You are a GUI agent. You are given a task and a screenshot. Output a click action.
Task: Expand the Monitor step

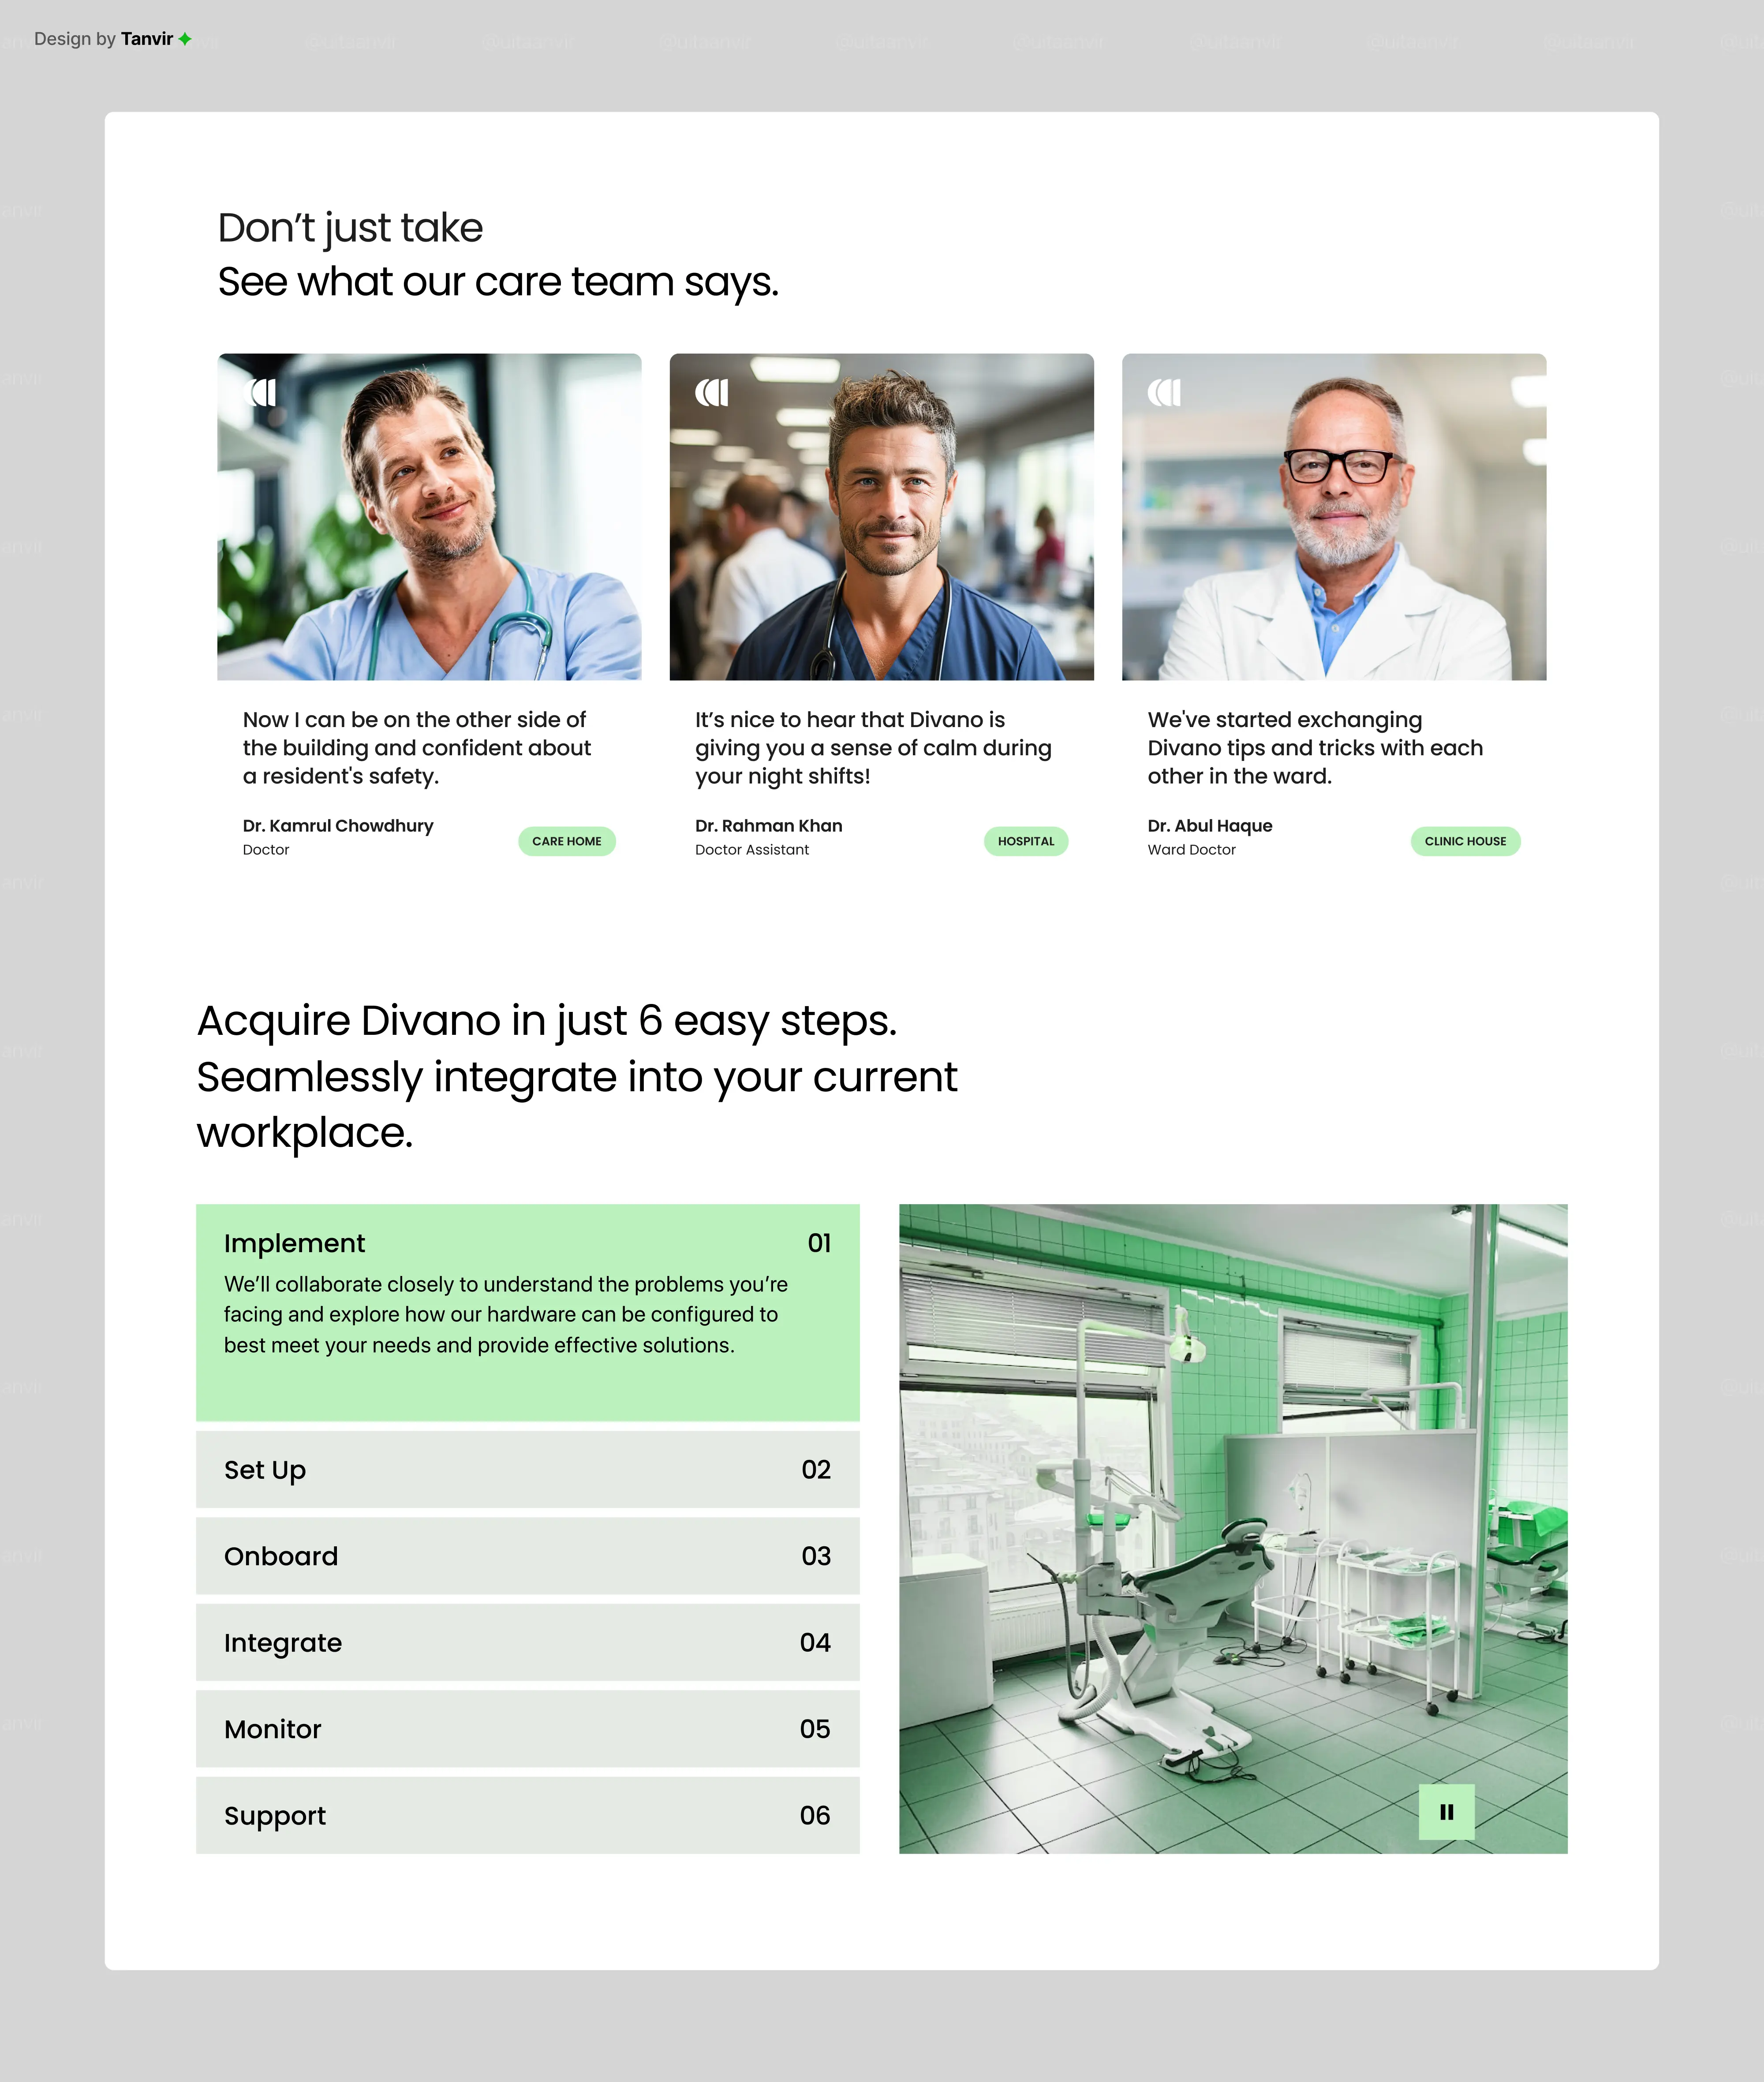coord(527,1729)
